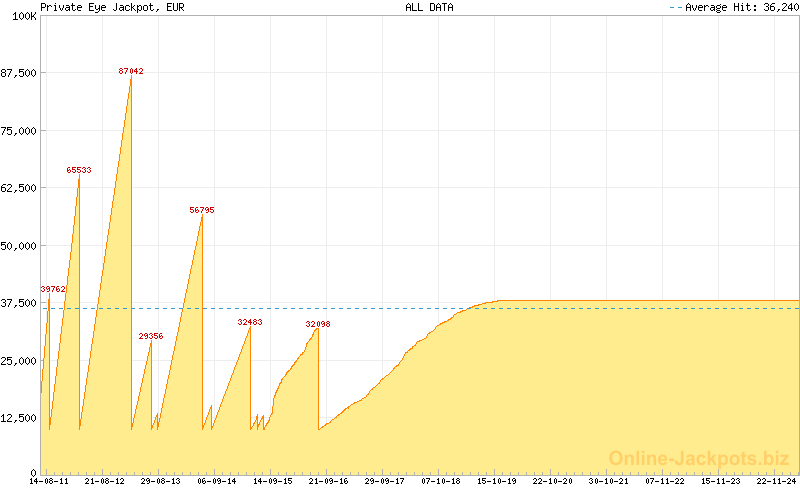Click the 32483 peak value label

250,322
